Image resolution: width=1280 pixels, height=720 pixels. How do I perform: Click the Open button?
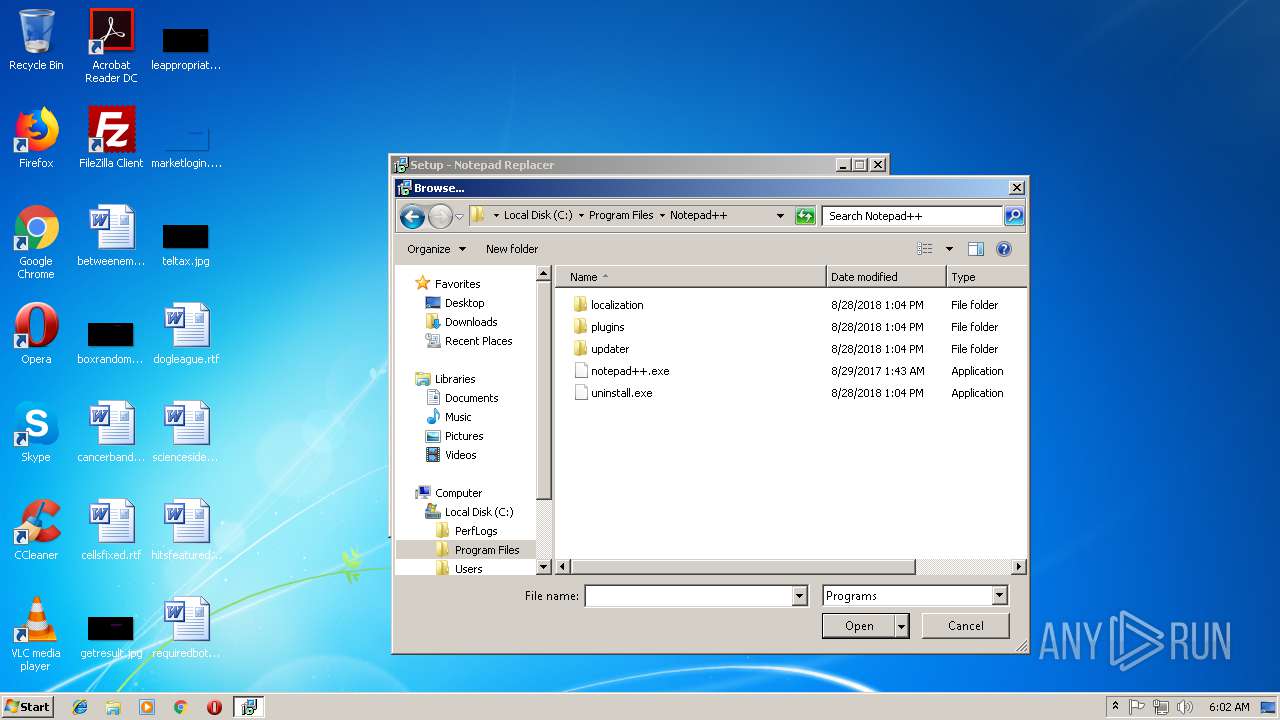[858, 626]
